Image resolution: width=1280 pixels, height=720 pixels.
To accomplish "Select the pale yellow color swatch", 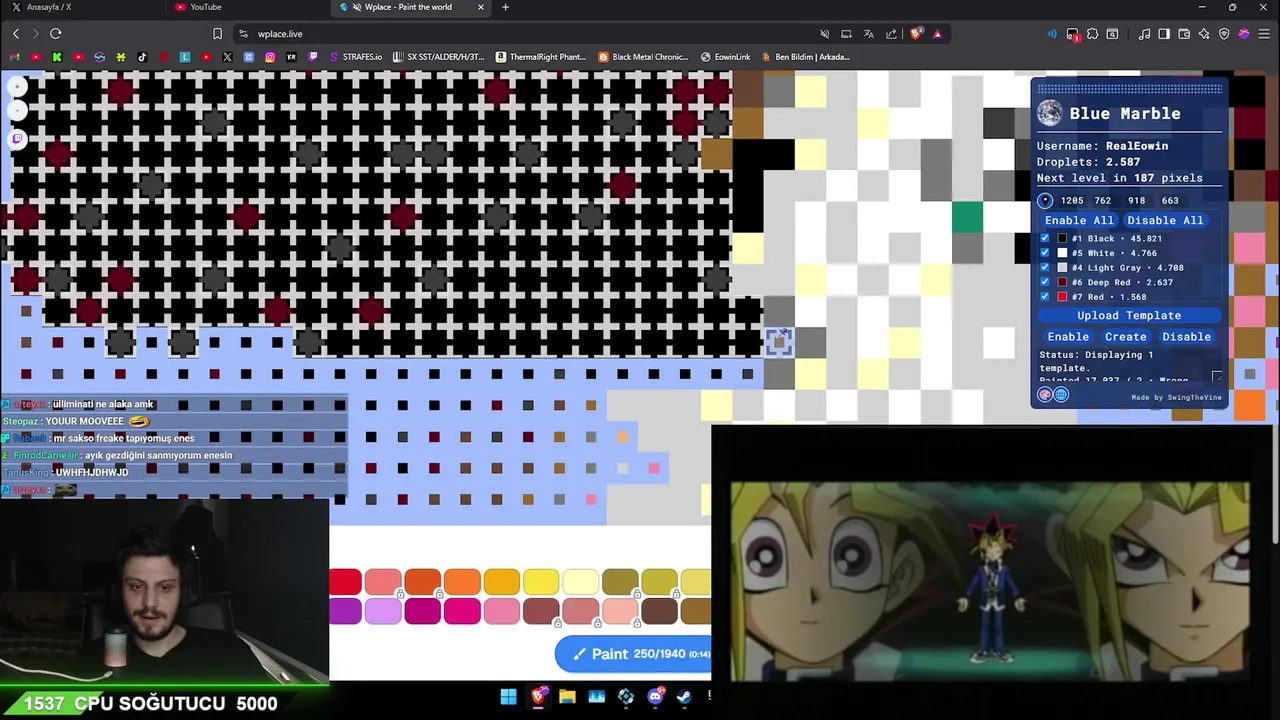I will point(580,582).
